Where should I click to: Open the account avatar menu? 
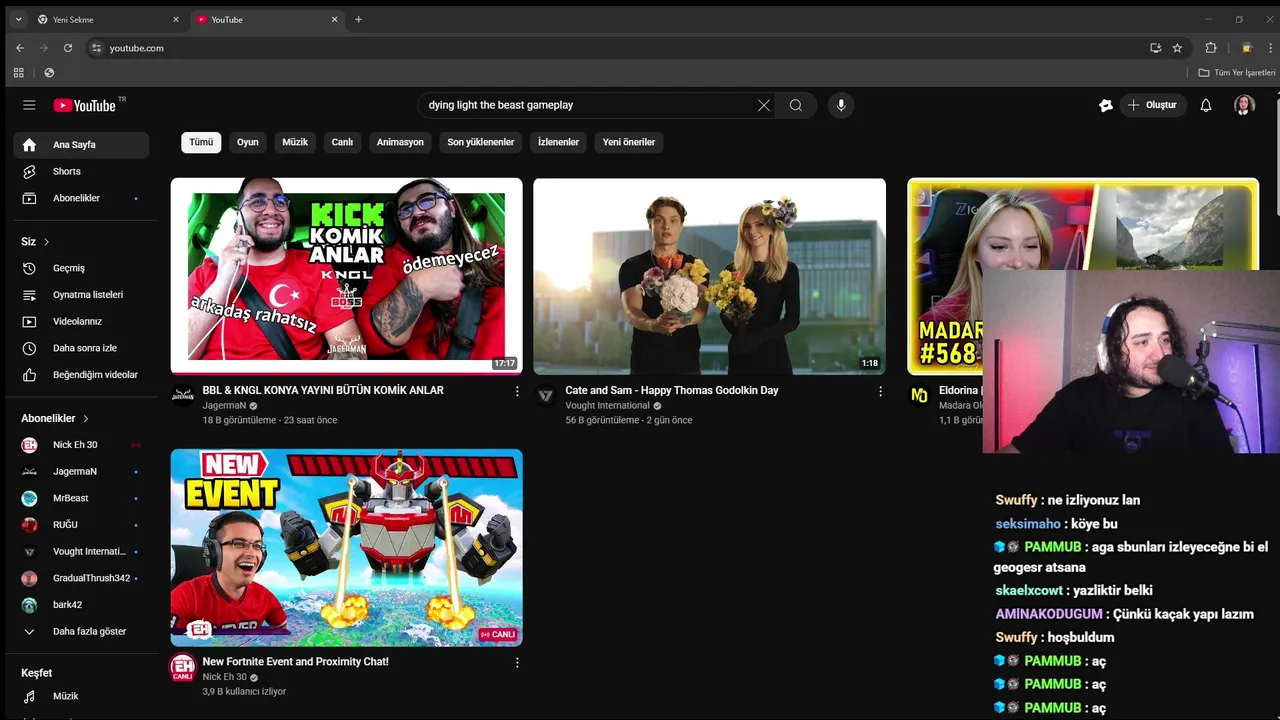(x=1244, y=105)
